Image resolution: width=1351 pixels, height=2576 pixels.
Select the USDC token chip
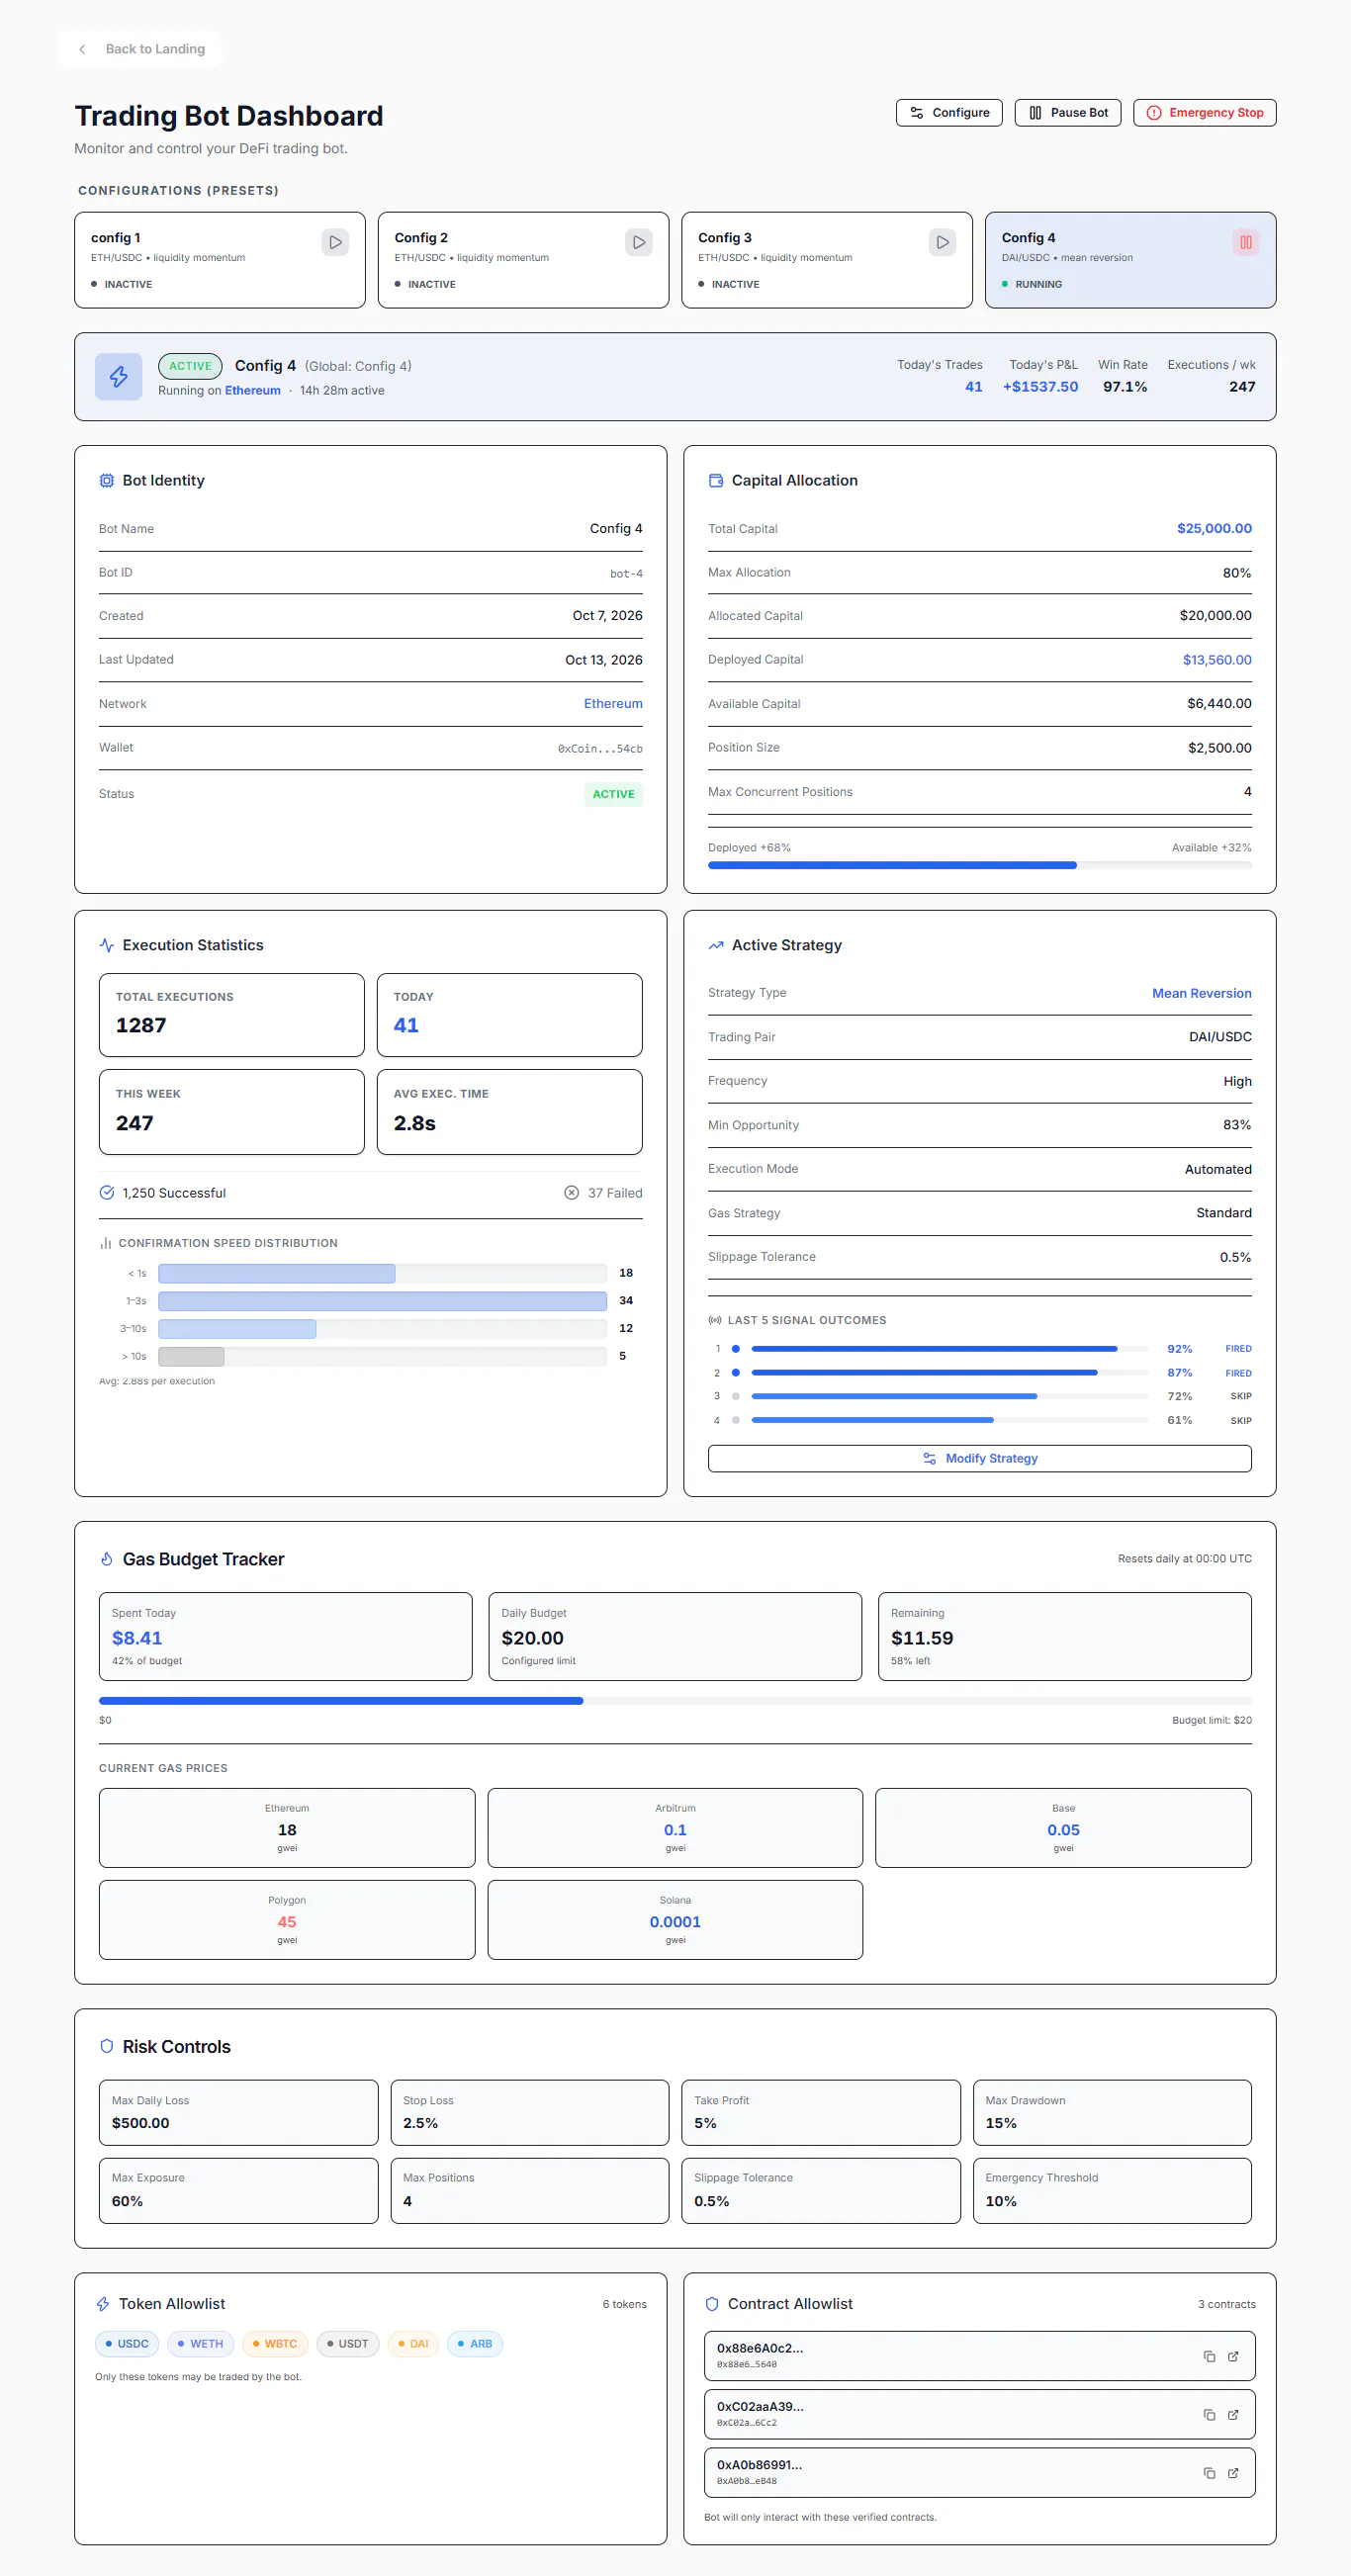(126, 2344)
